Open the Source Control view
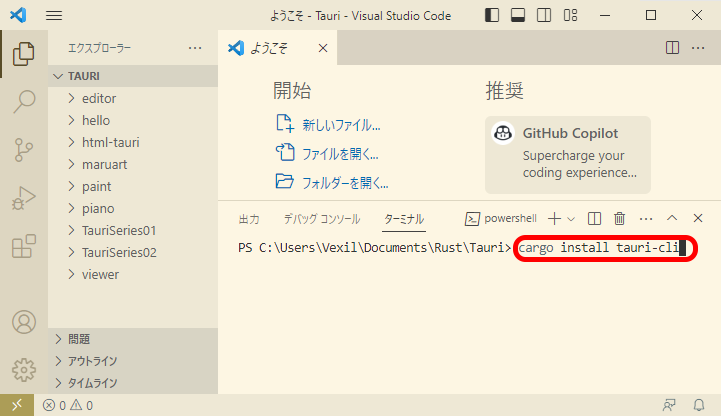 (x=24, y=150)
